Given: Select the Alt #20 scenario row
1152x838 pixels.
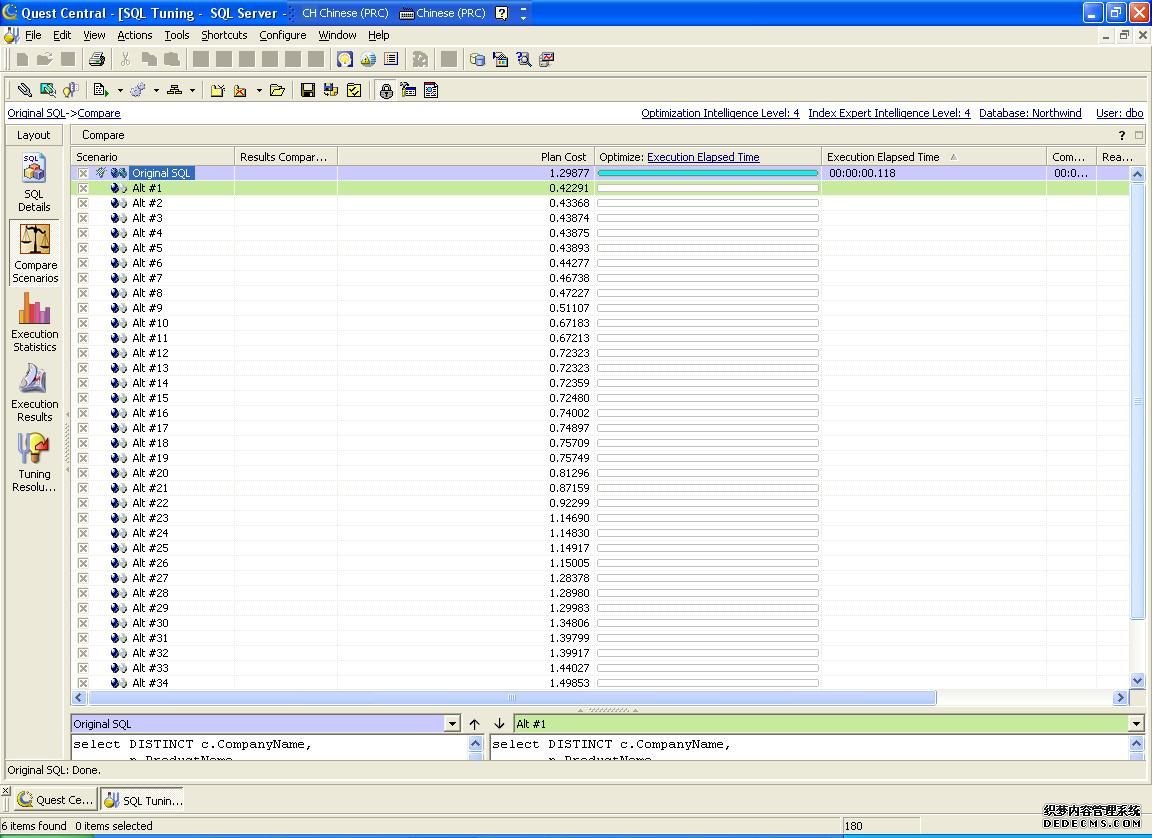Looking at the screenshot, I should [x=150, y=473].
